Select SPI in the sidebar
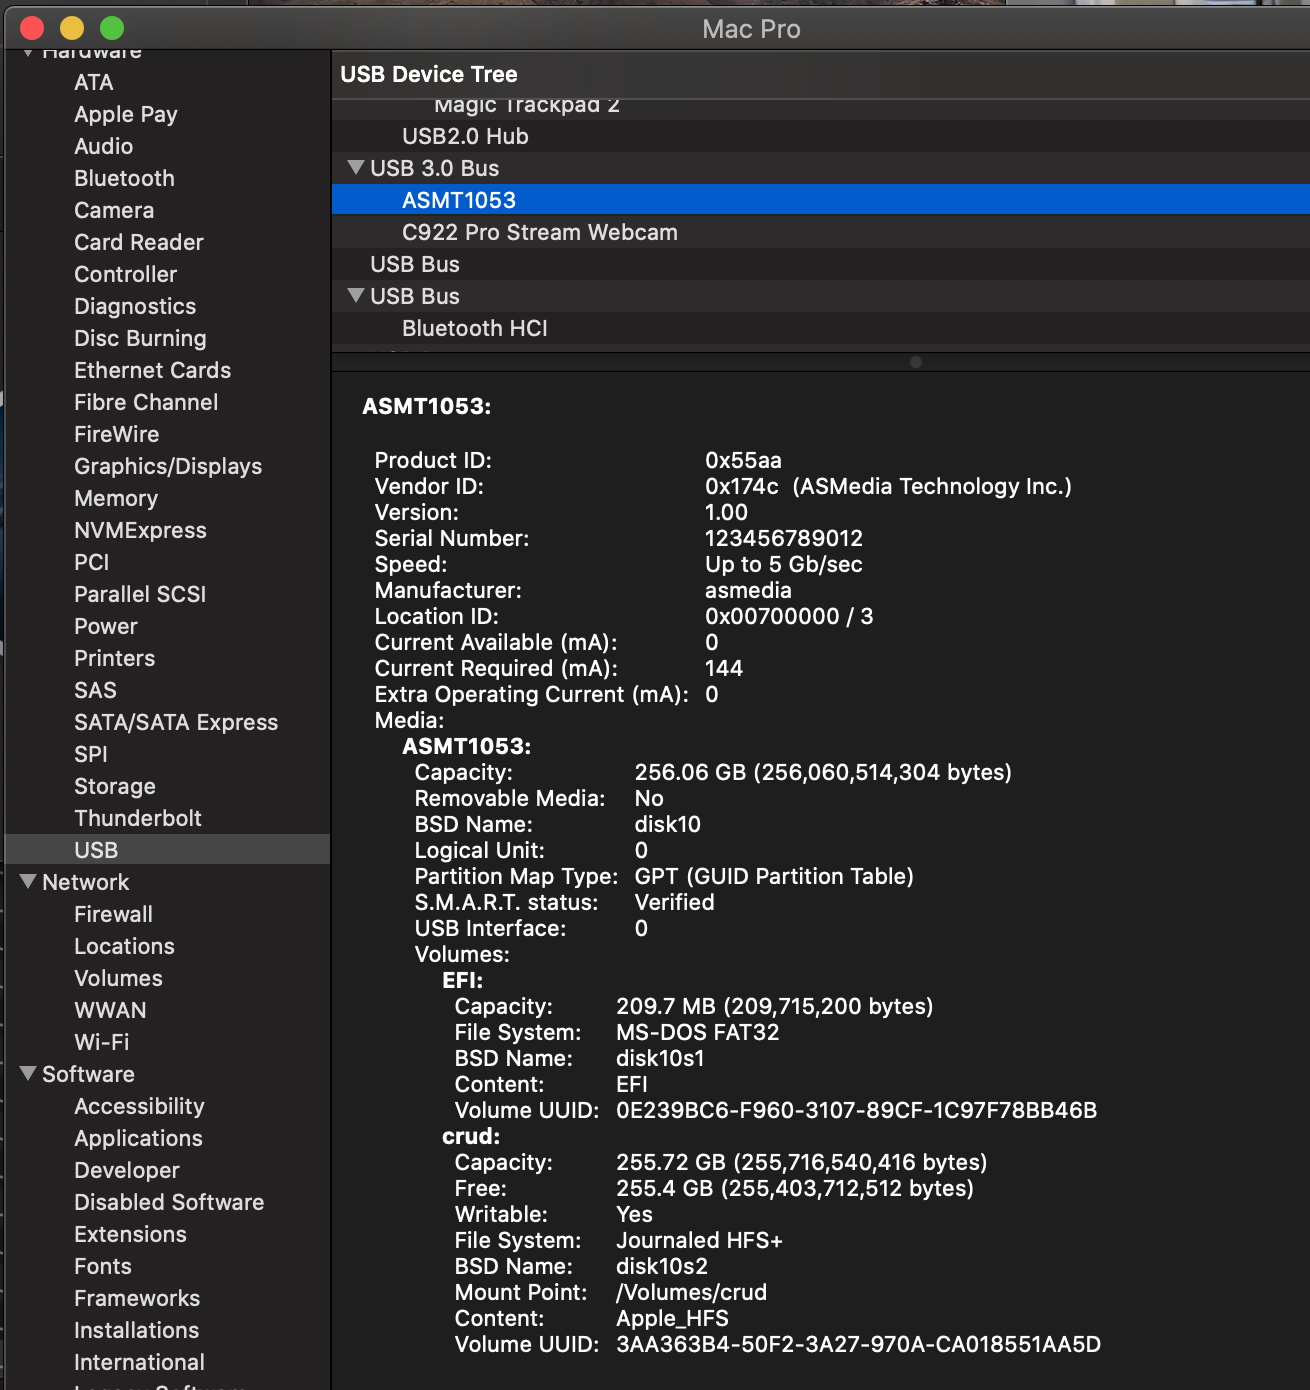The height and width of the screenshot is (1390, 1310). point(91,754)
